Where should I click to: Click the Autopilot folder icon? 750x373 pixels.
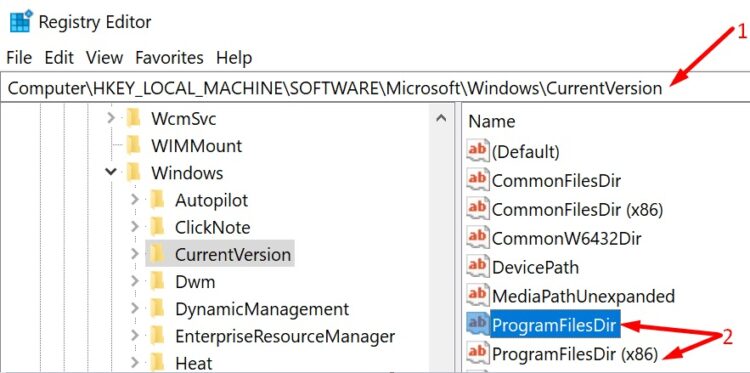(157, 199)
